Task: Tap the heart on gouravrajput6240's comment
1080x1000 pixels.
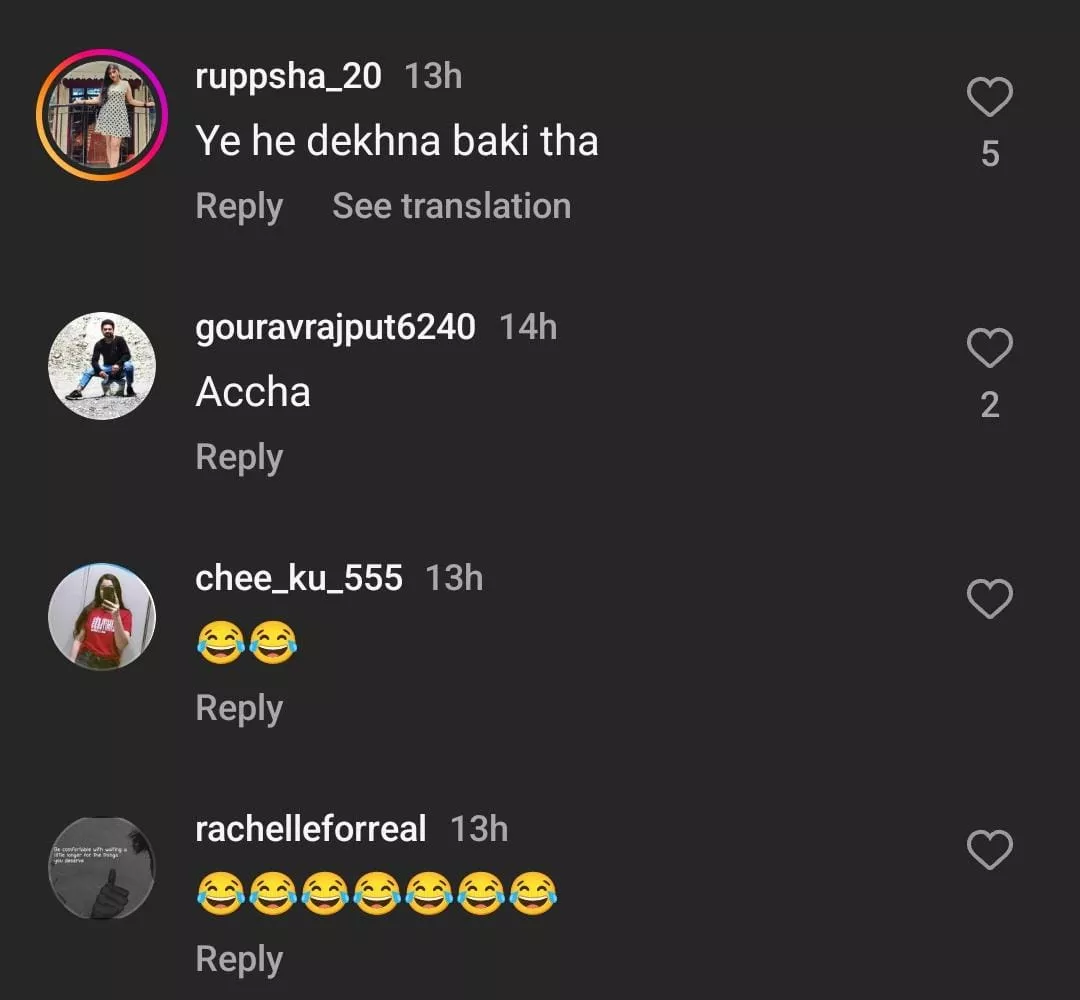Action: pyautogui.click(x=990, y=348)
